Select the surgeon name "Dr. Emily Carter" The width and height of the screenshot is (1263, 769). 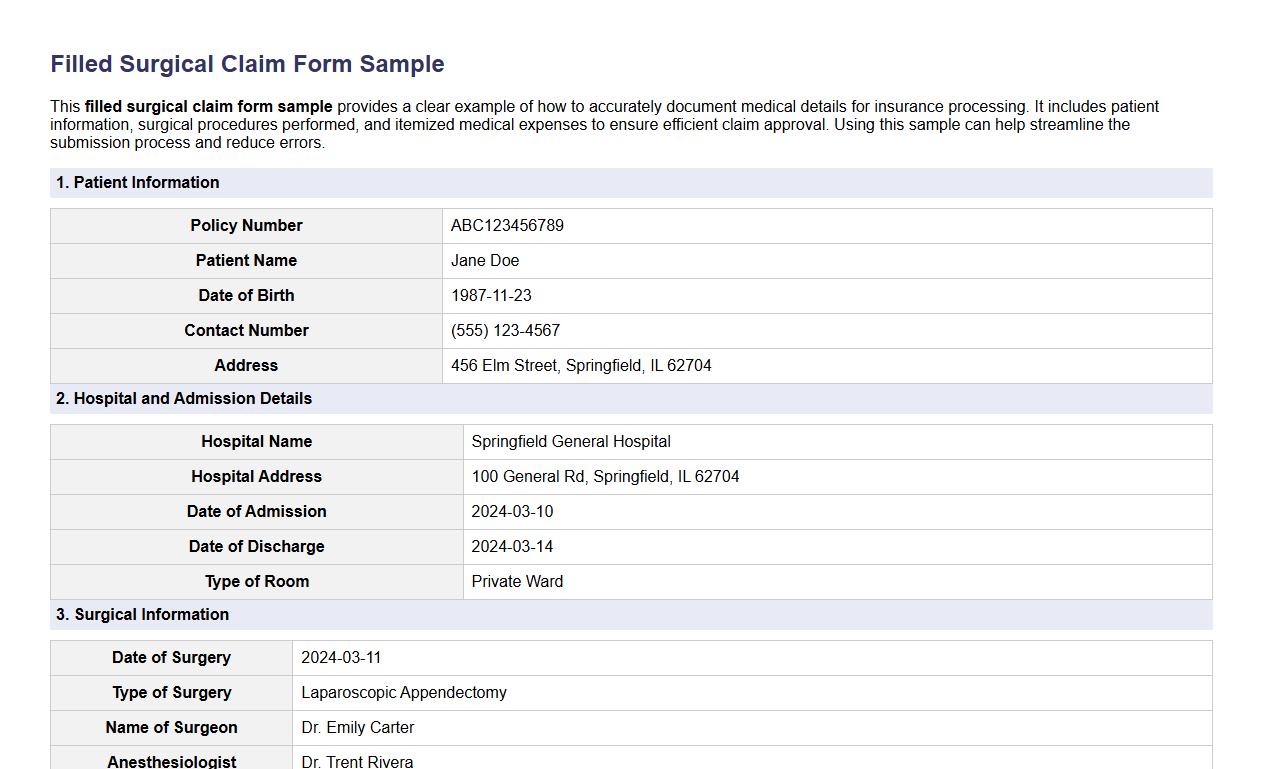click(x=357, y=727)
